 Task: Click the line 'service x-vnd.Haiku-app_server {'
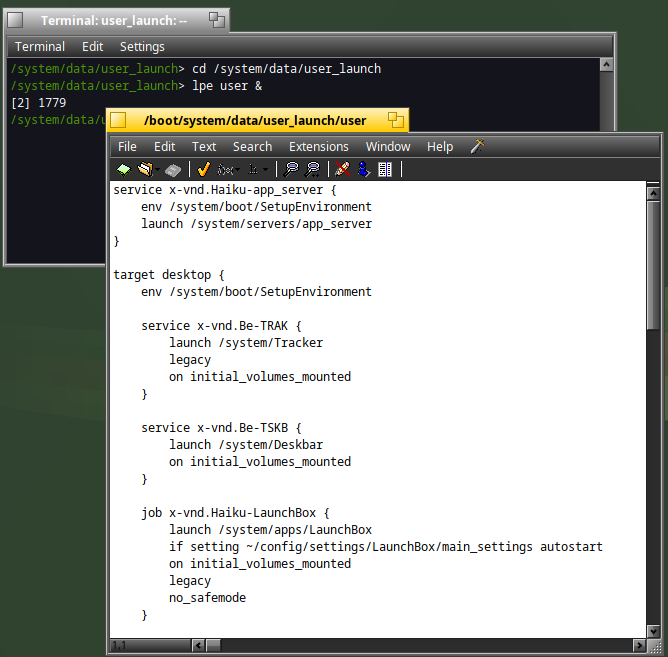coord(225,190)
